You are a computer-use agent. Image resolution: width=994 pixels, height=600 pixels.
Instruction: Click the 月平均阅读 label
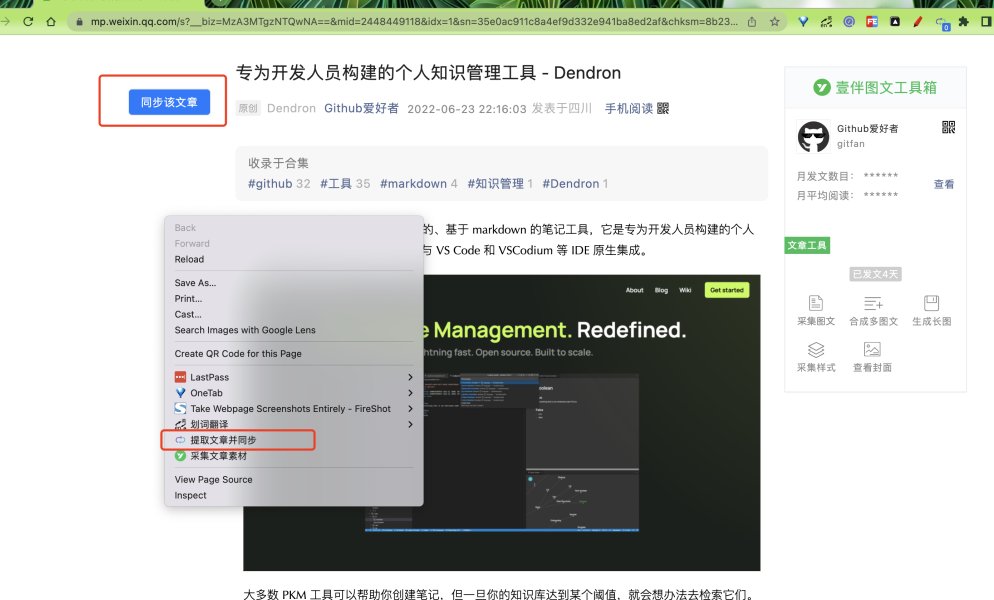(x=825, y=195)
